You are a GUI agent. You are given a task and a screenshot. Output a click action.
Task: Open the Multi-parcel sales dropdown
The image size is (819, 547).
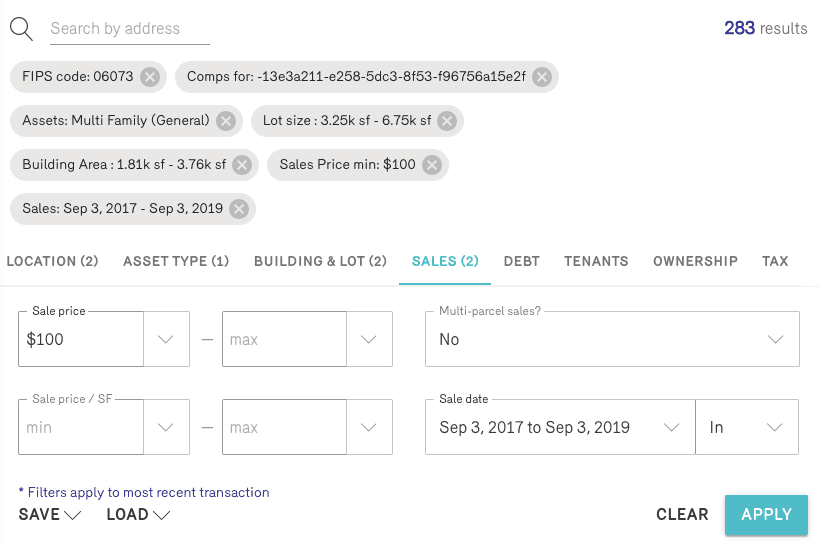612,339
